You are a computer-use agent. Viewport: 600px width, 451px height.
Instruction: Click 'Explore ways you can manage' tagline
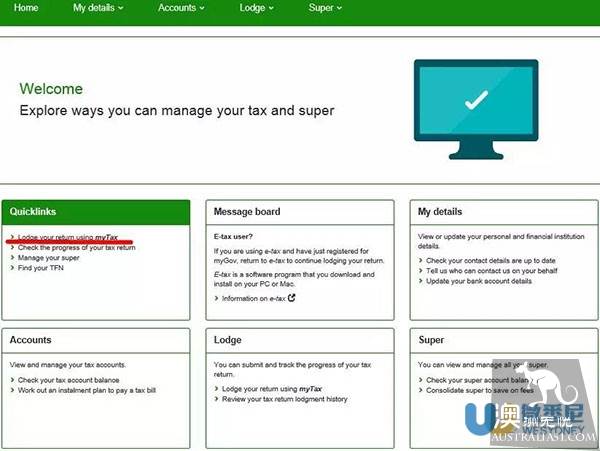(177, 111)
